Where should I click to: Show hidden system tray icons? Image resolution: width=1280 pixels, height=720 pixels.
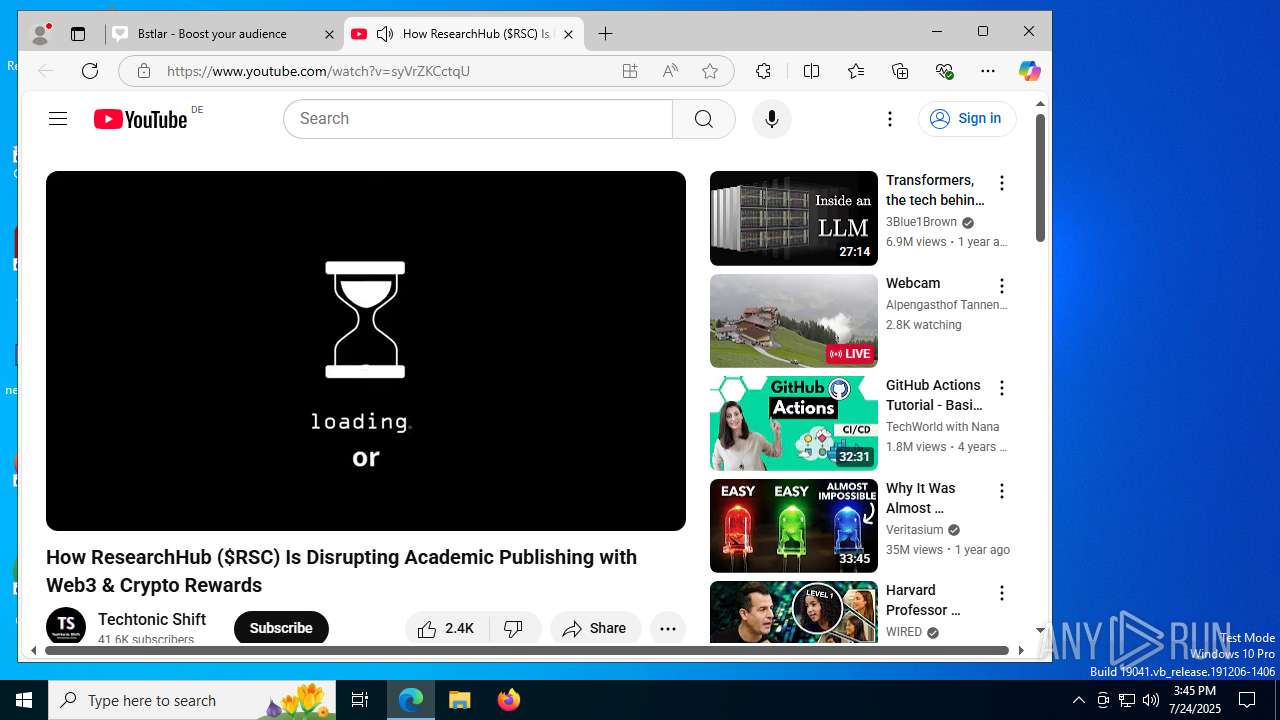pos(1078,700)
